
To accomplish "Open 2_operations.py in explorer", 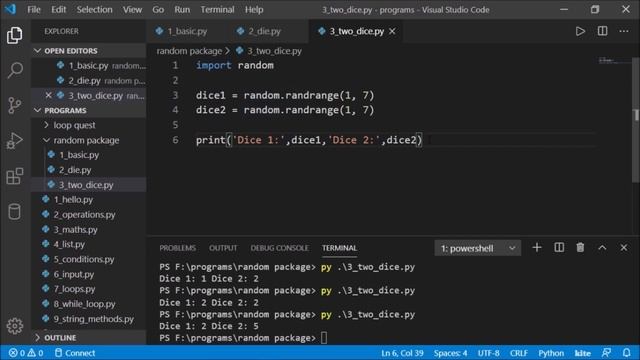I will pos(84,214).
